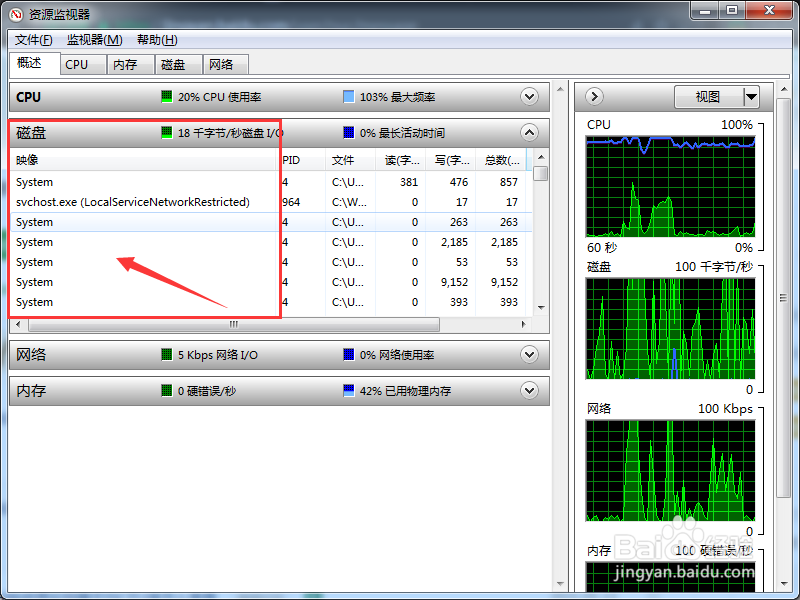Click the graph pane collapse arrow button
This screenshot has height=600, width=800.
(x=594, y=96)
